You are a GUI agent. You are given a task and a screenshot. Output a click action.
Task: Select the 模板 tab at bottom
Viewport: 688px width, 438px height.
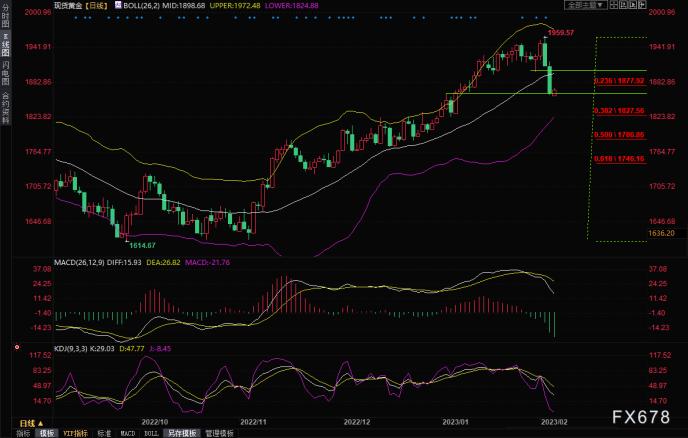(x=47, y=434)
